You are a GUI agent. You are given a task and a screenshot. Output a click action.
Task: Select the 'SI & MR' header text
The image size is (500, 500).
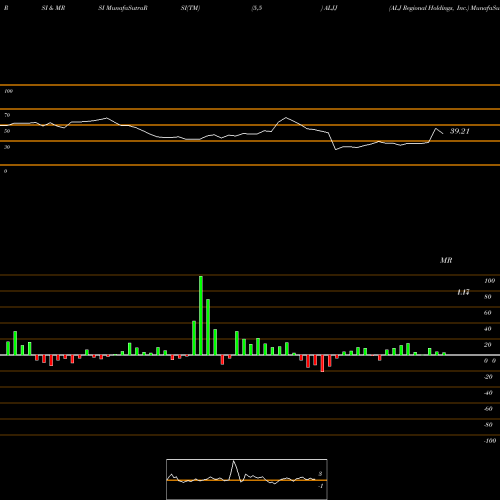click(x=53, y=8)
